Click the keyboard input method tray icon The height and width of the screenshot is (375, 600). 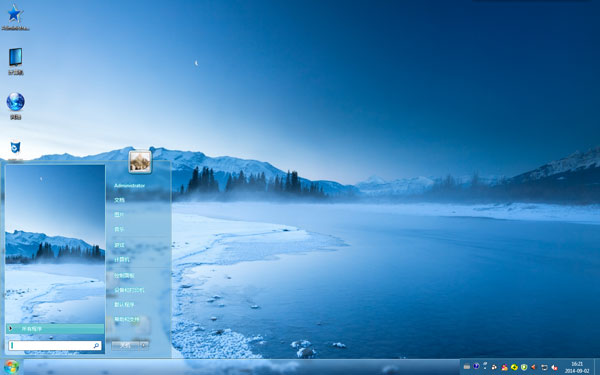[467, 367]
